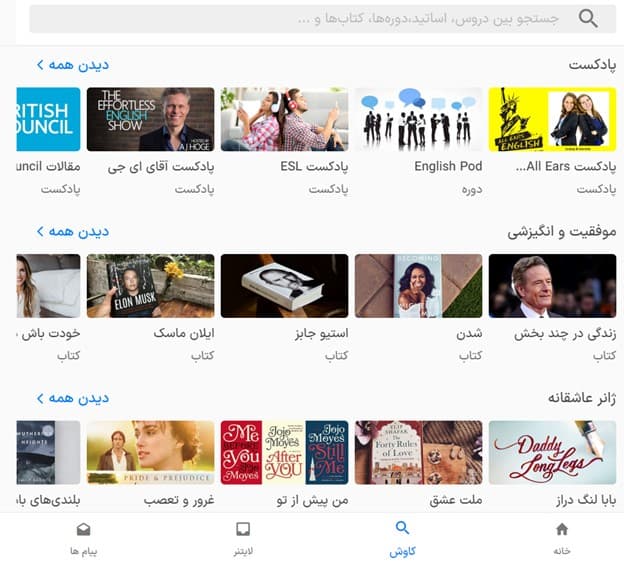Open the Leitner (لایتنر) box icon
Image resolution: width=624 pixels, height=563 pixels.
(x=243, y=529)
